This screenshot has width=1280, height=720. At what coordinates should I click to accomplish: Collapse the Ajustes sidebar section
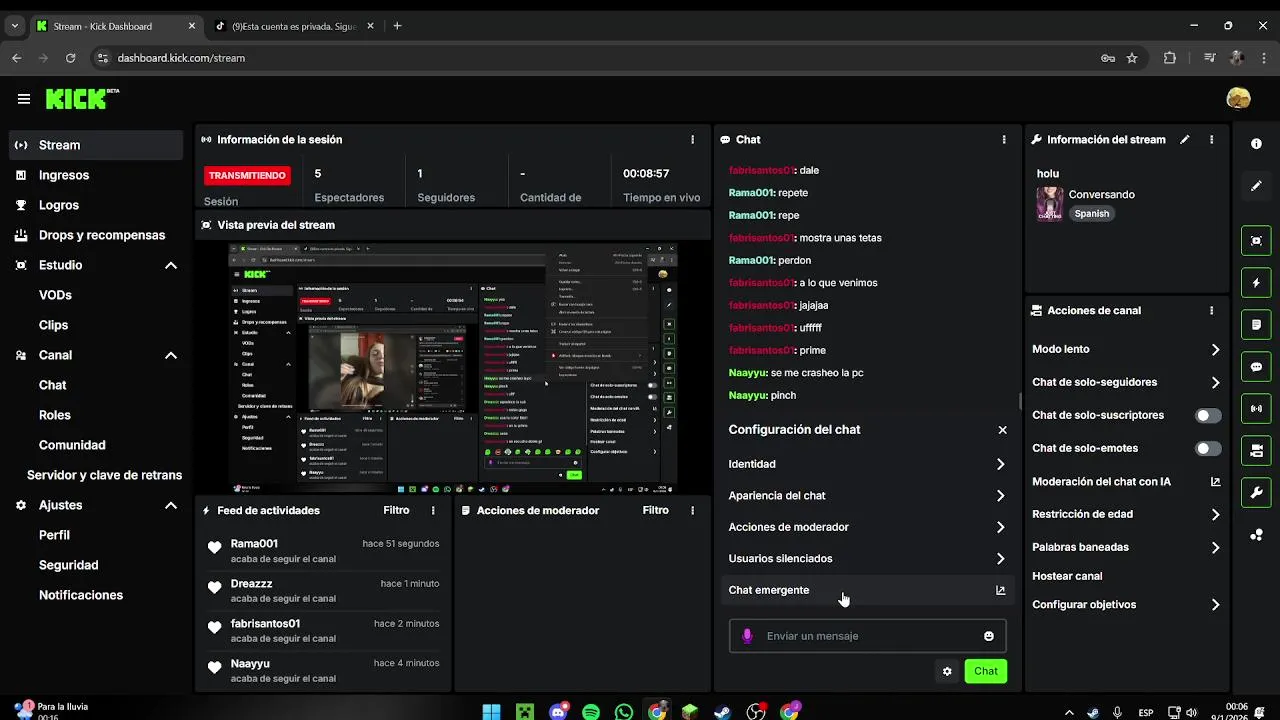[171, 505]
